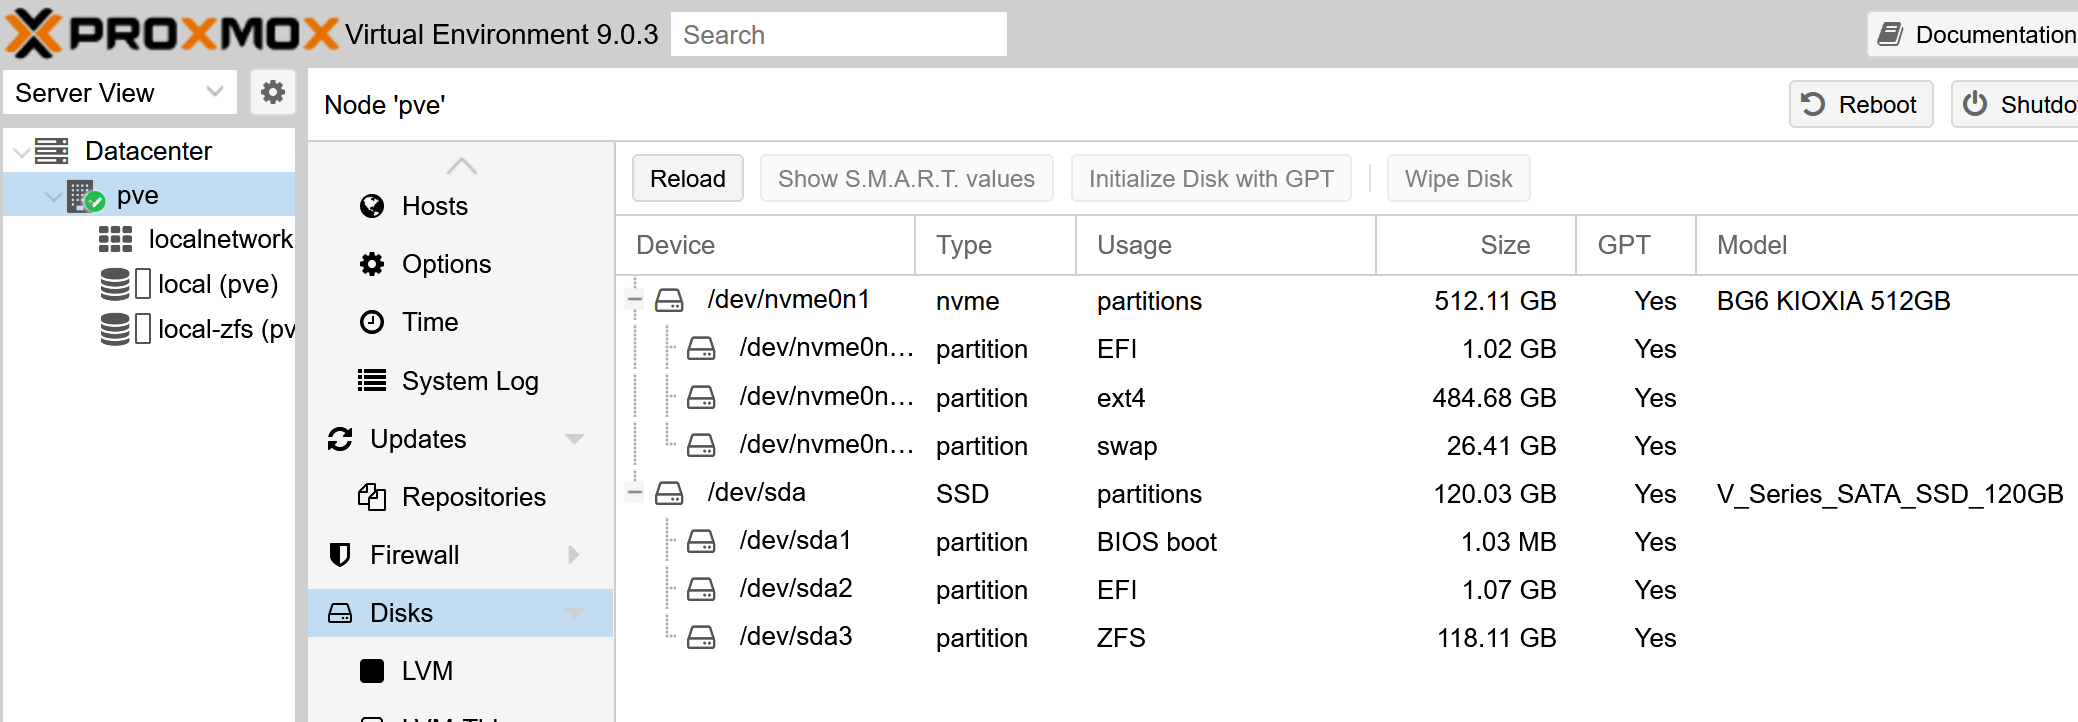
Task: Click the /dev/sda1 partition disk icon
Action: coord(701,541)
